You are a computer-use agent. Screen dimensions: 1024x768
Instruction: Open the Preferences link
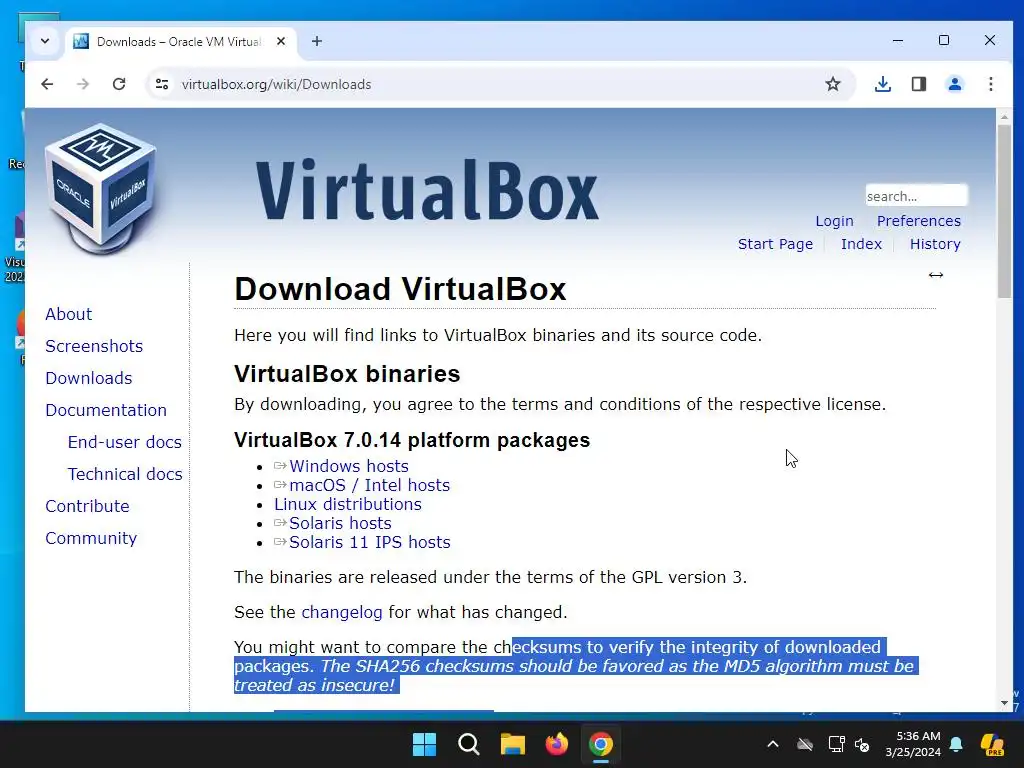pos(918,221)
